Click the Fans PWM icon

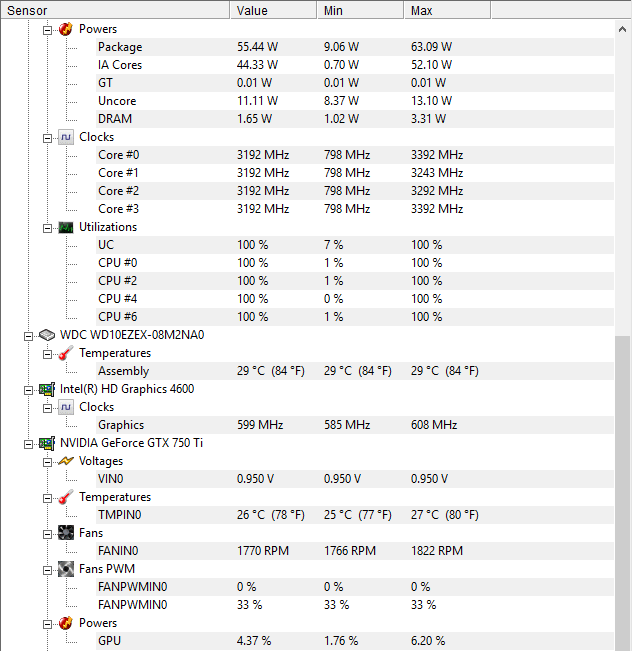coord(66,569)
